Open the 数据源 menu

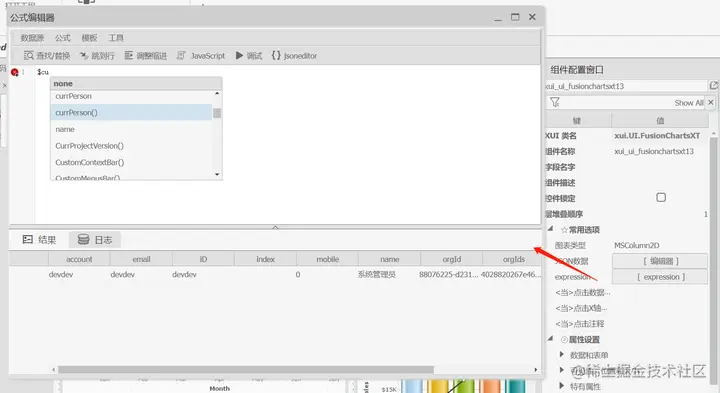pos(32,38)
